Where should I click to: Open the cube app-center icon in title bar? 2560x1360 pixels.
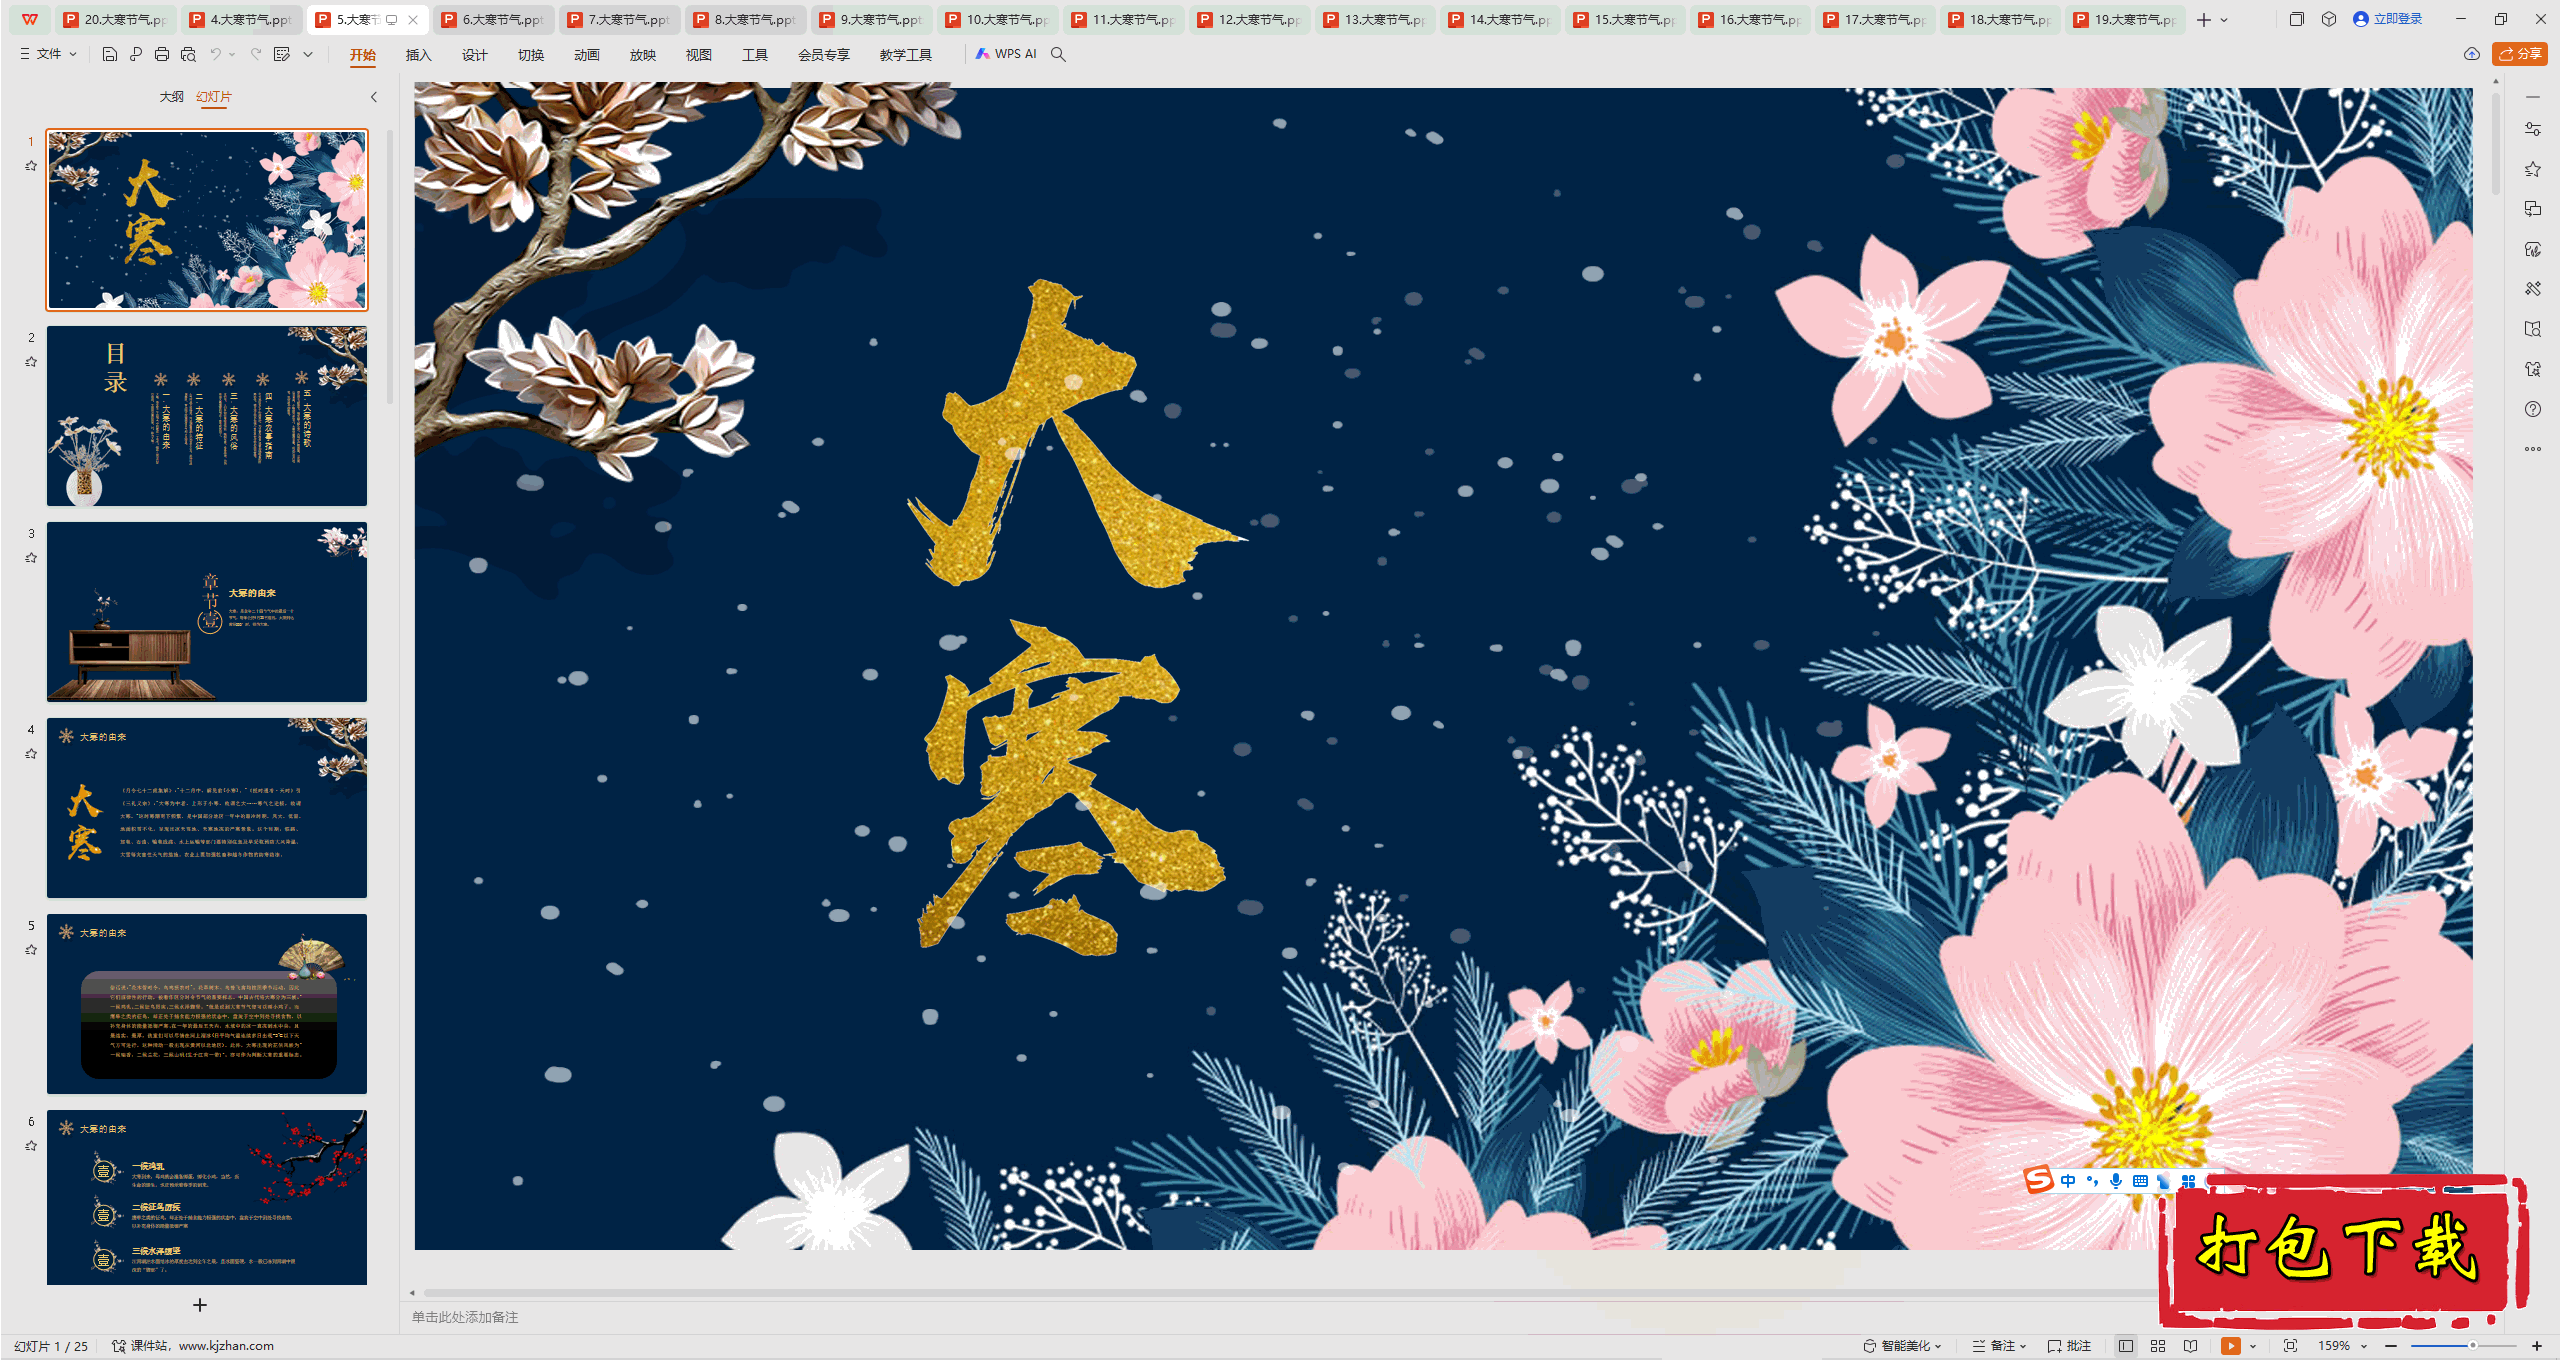pyautogui.click(x=2329, y=19)
